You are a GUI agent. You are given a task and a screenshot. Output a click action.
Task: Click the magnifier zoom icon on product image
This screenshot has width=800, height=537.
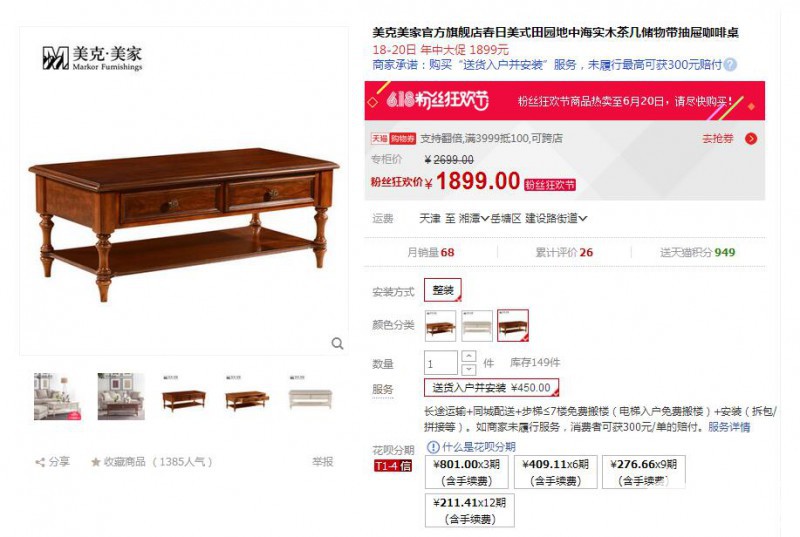click(337, 343)
